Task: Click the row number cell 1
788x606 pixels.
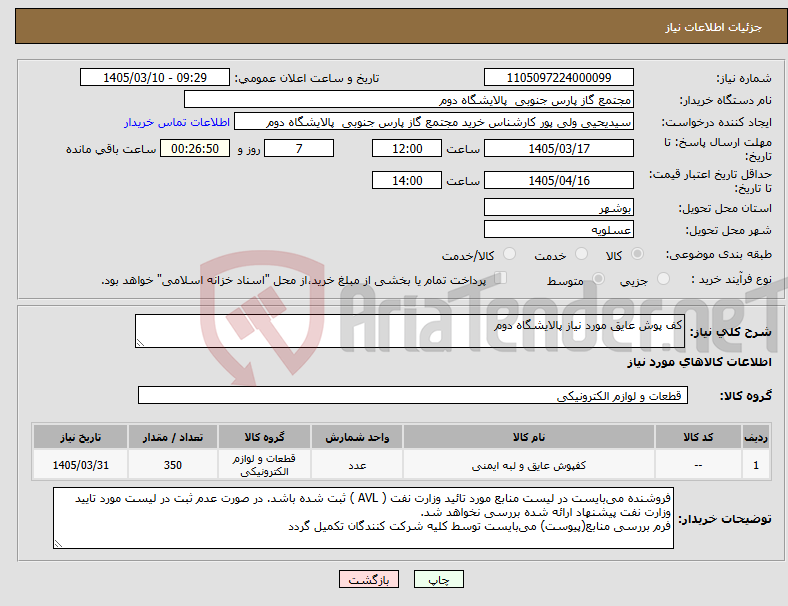Action: coord(755,465)
